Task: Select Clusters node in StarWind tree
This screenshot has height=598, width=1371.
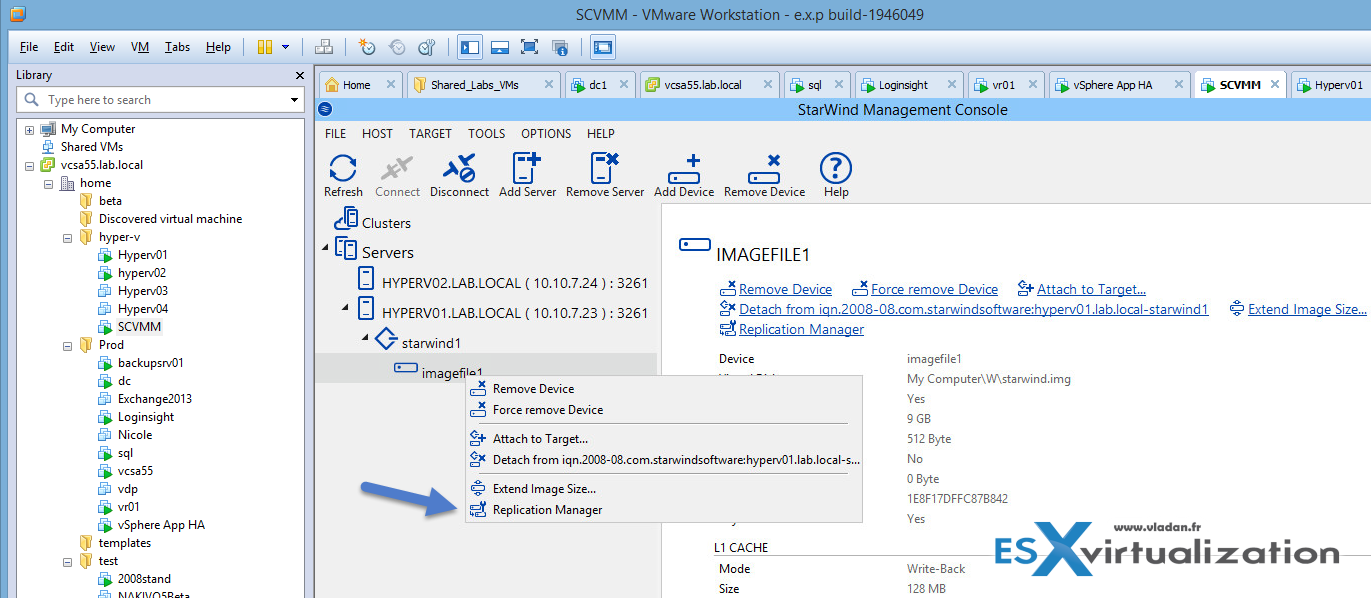Action: (x=386, y=223)
